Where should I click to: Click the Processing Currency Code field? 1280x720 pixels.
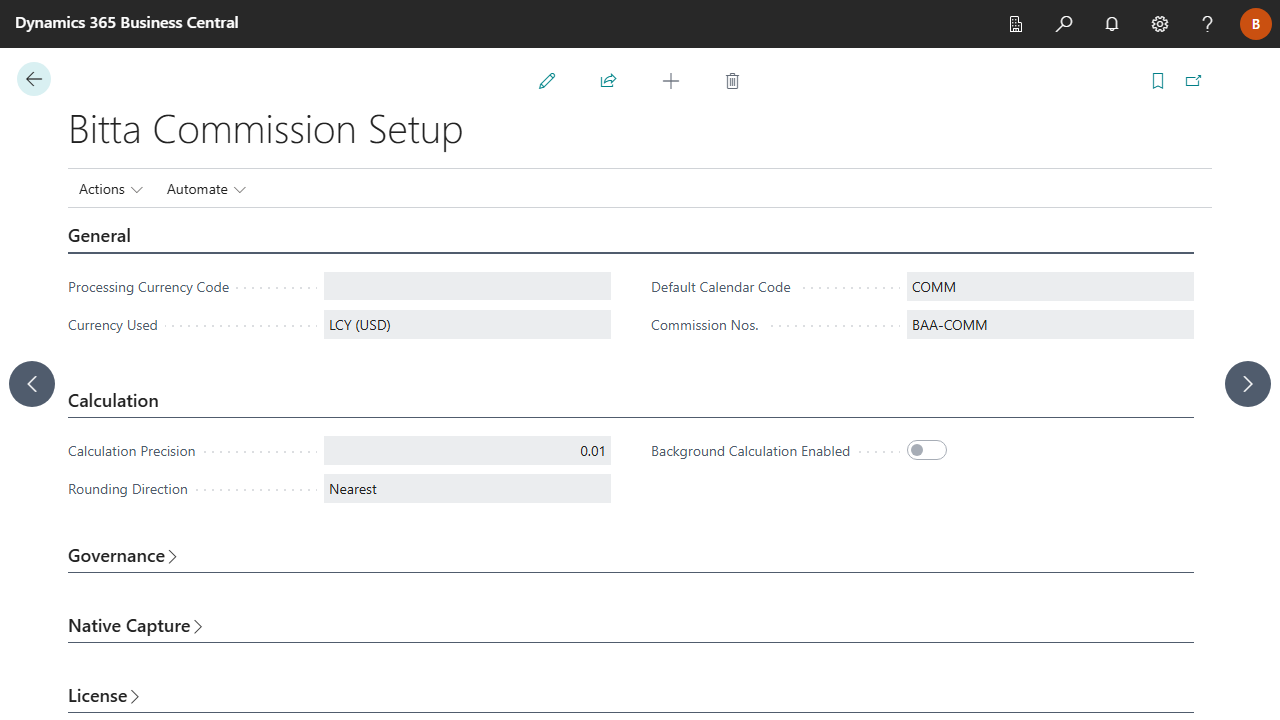(467, 286)
